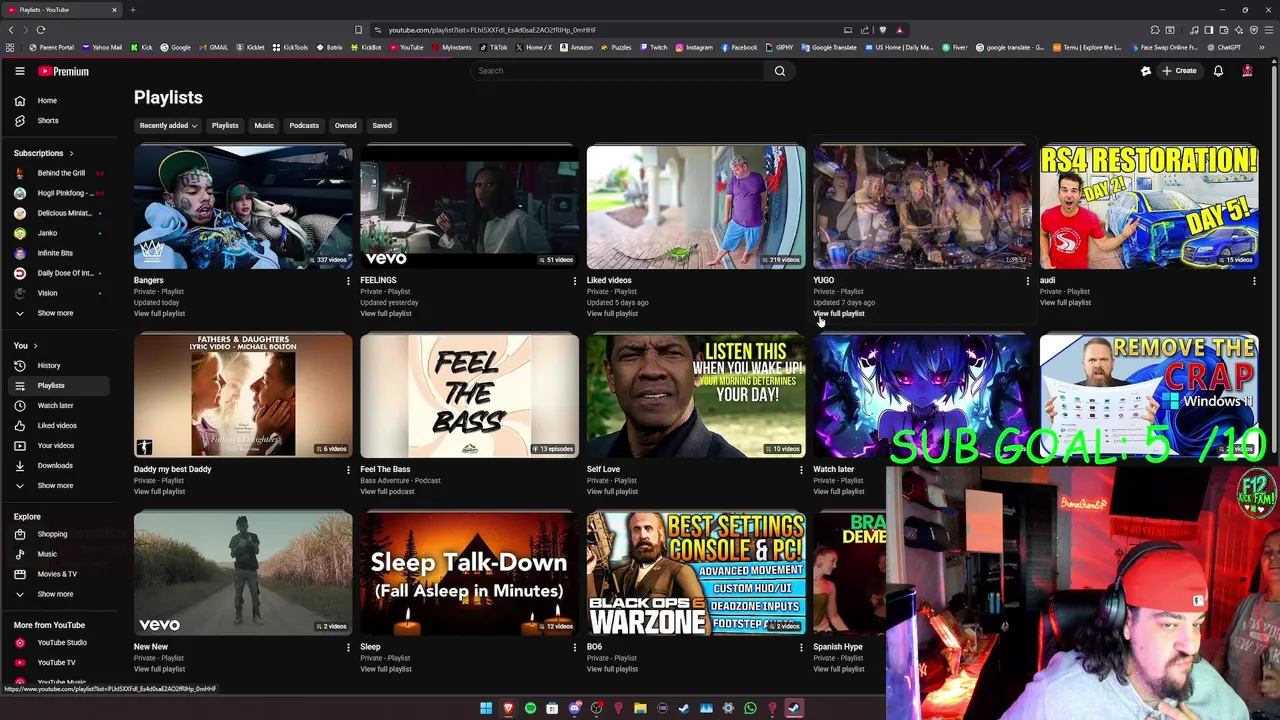The image size is (1280, 720).
Task: Open the RS4 Restoration audi thumbnail
Action: [1149, 207]
